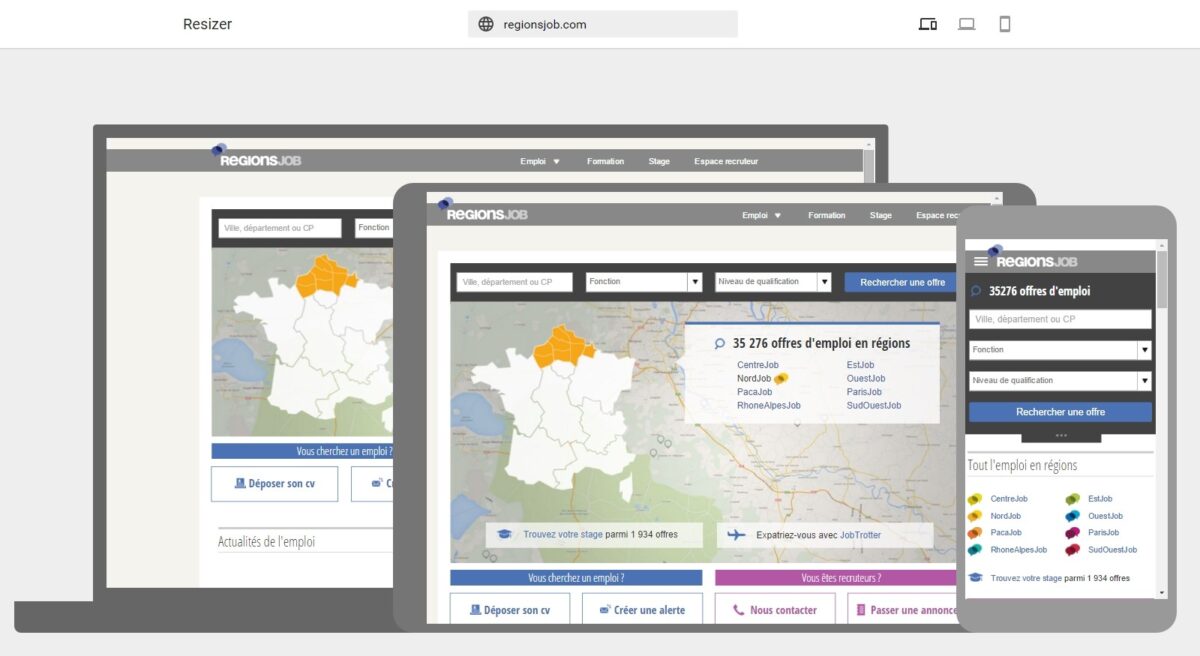Screen dimensions: 1200x656
Task: Click the city input field in phone preview
Action: click(x=1060, y=319)
